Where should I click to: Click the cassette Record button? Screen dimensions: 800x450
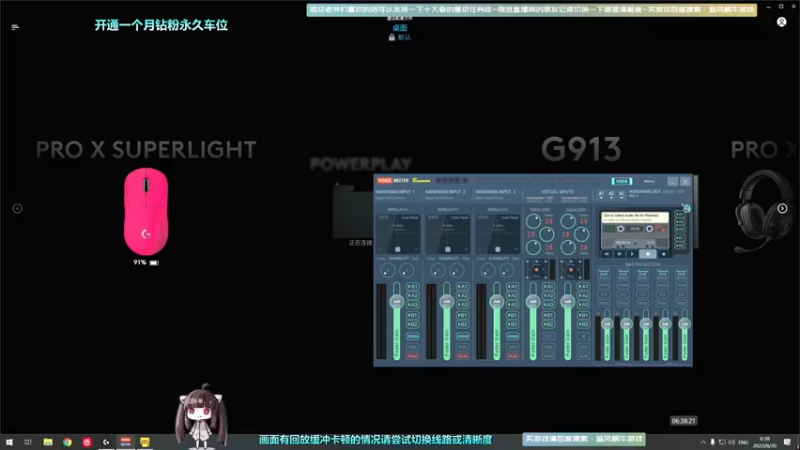664,254
